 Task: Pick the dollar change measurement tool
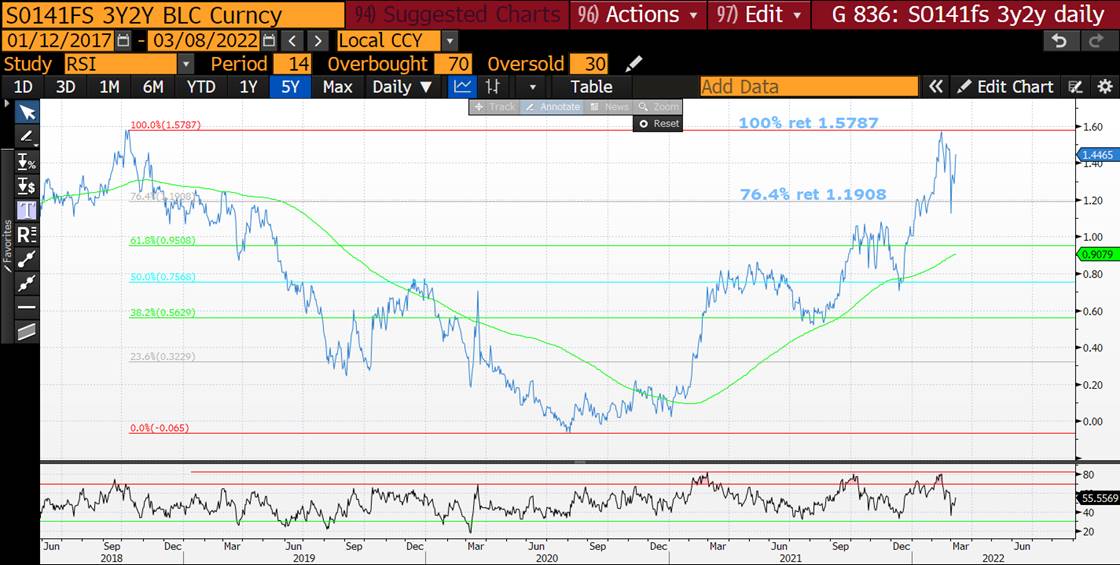(x=26, y=186)
